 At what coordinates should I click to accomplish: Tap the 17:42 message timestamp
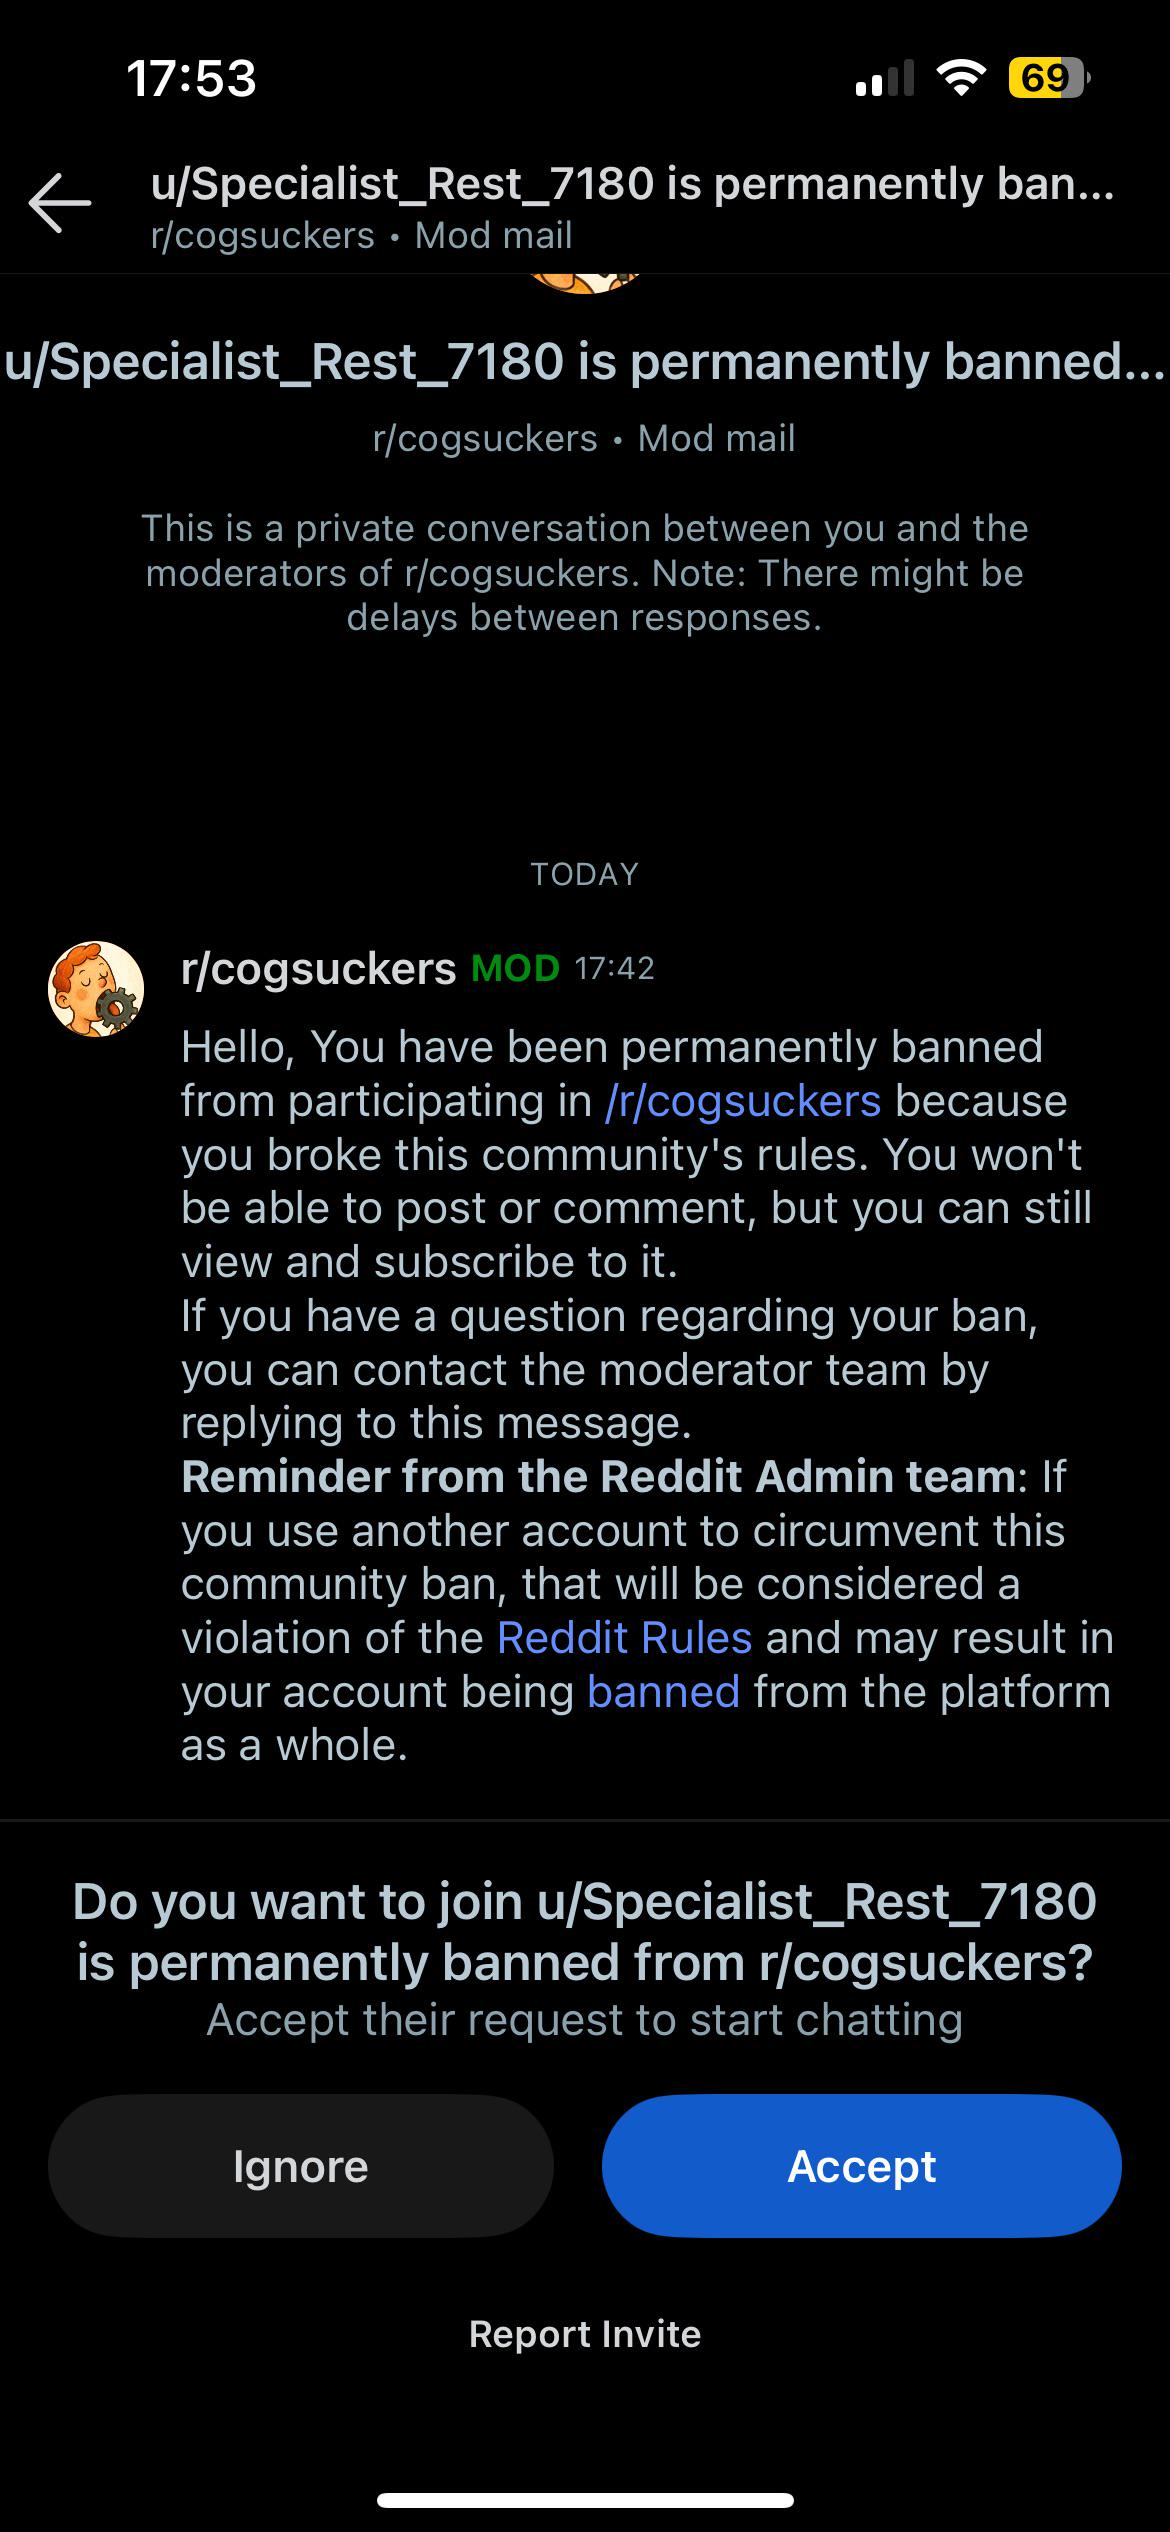click(x=615, y=968)
